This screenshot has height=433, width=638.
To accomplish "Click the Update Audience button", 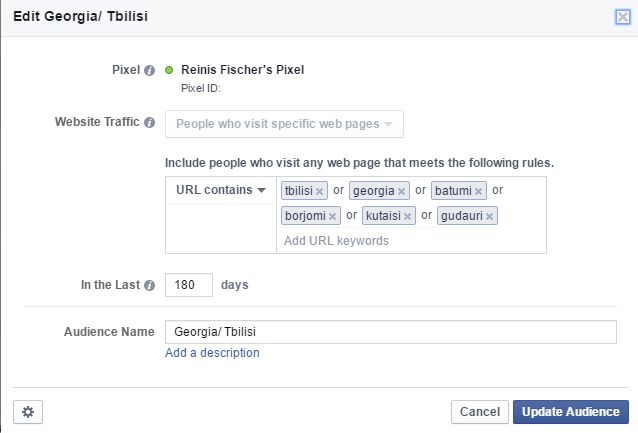I will coord(571,412).
